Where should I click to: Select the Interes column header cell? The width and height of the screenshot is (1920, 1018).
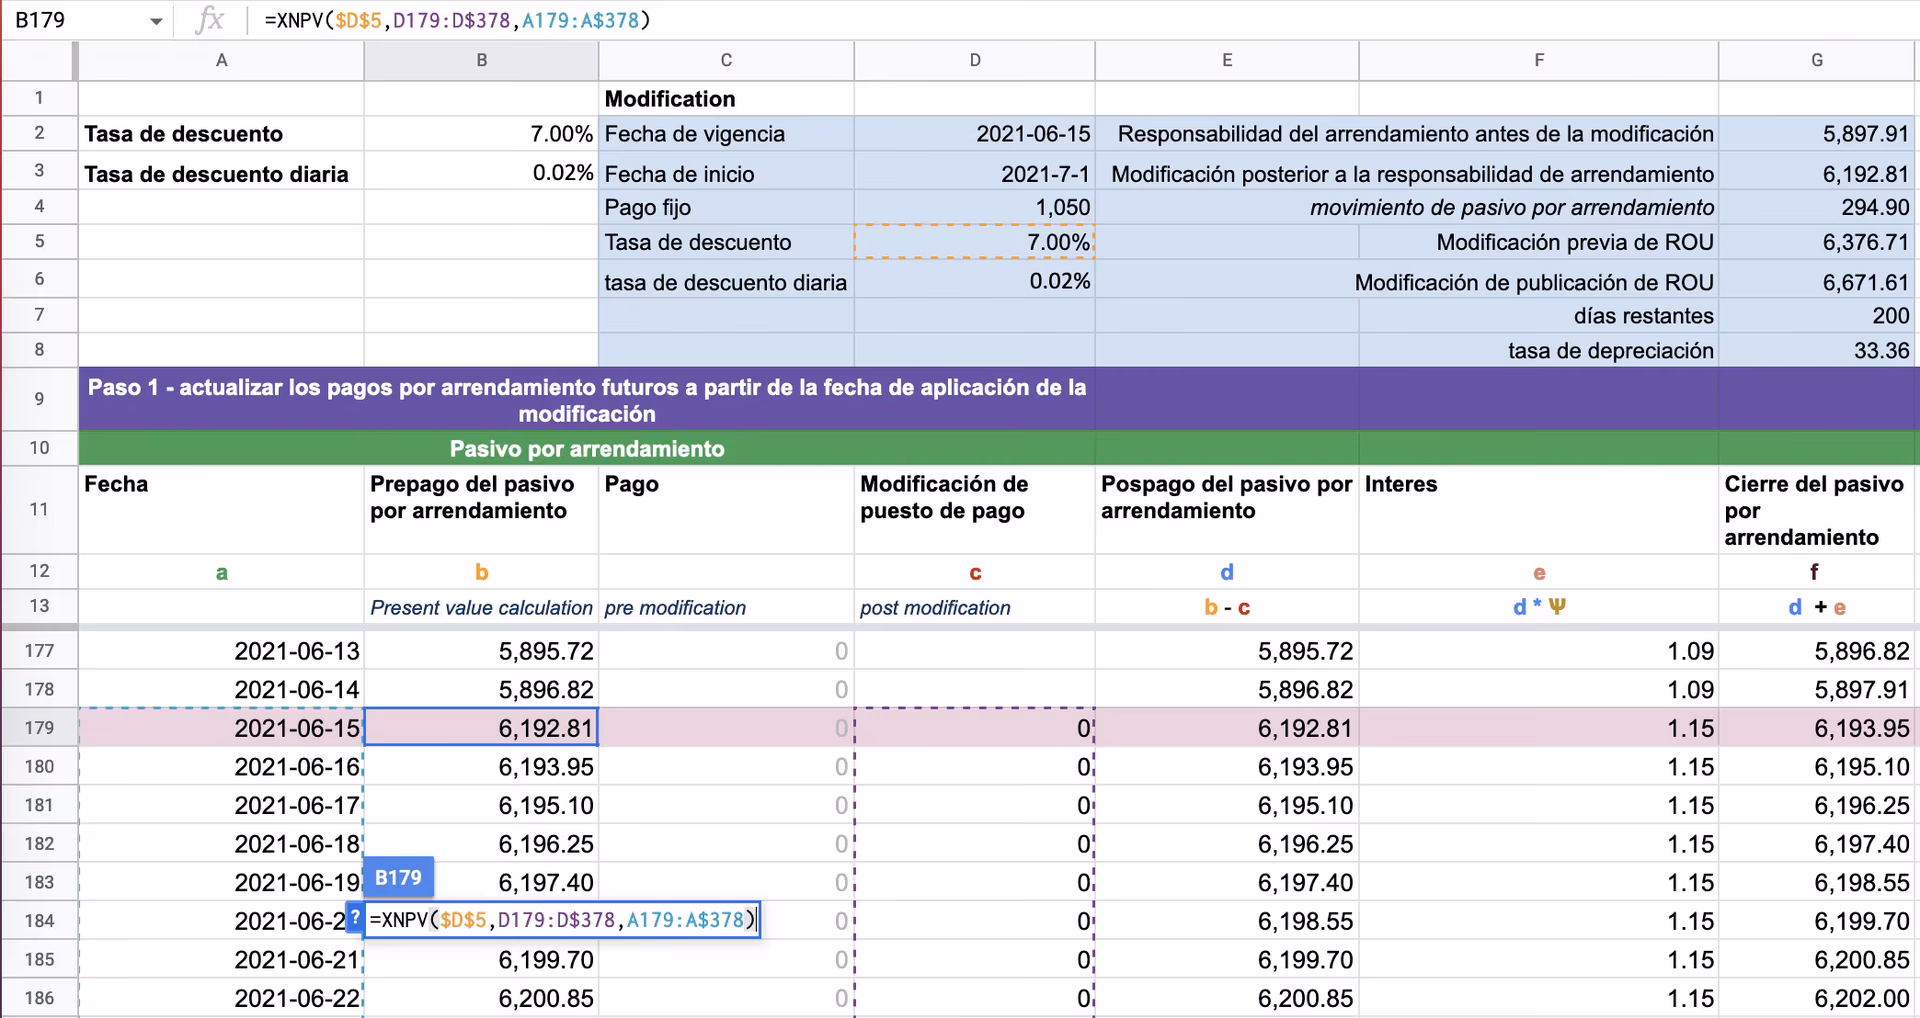pos(1537,510)
